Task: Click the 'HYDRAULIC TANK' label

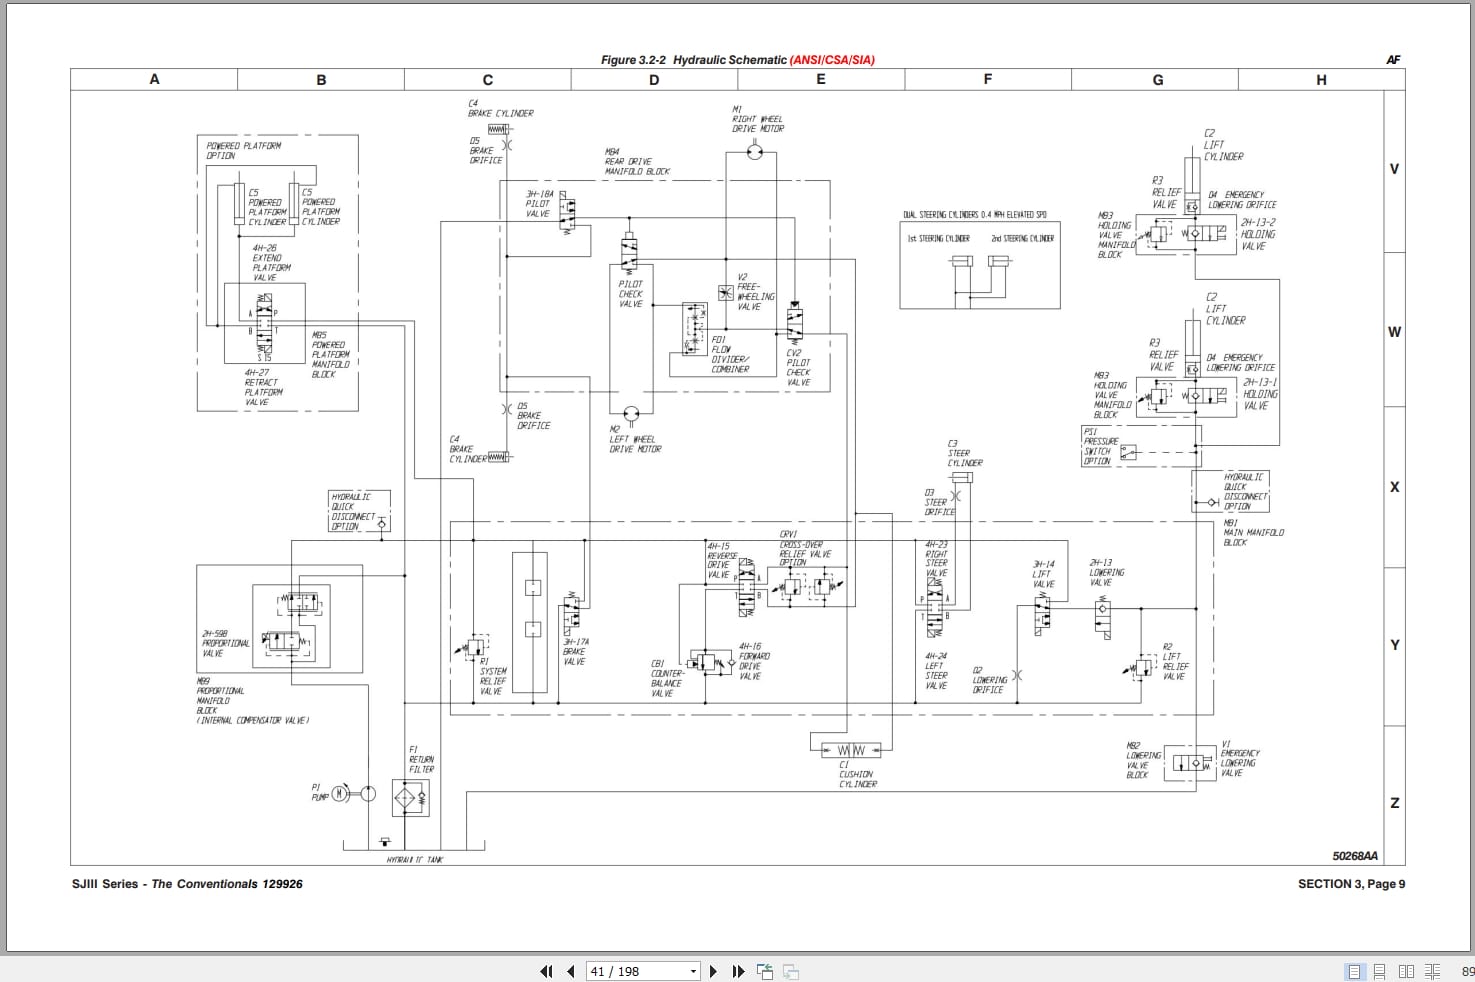Action: coord(414,859)
